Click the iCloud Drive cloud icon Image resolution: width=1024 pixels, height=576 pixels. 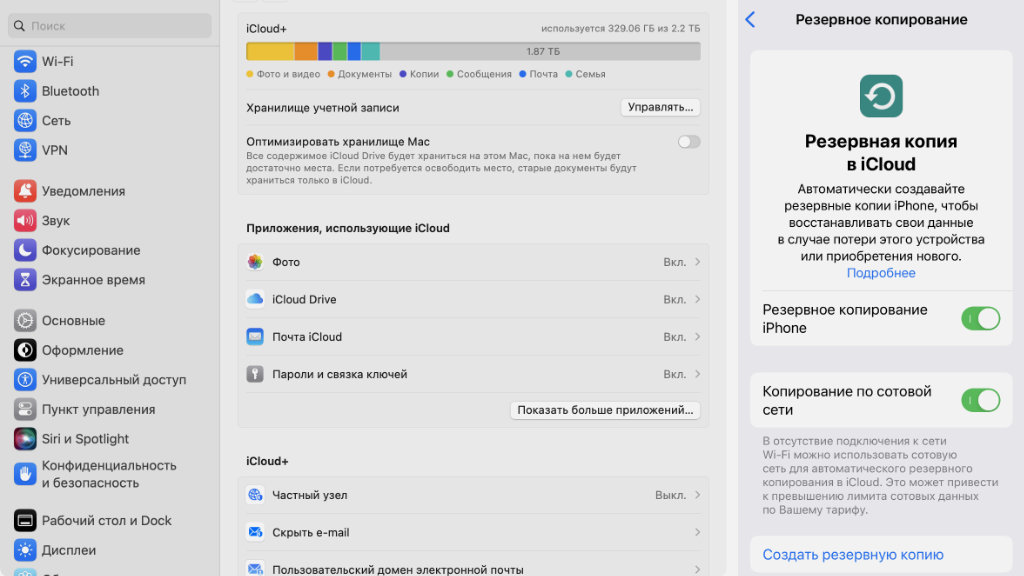255,299
